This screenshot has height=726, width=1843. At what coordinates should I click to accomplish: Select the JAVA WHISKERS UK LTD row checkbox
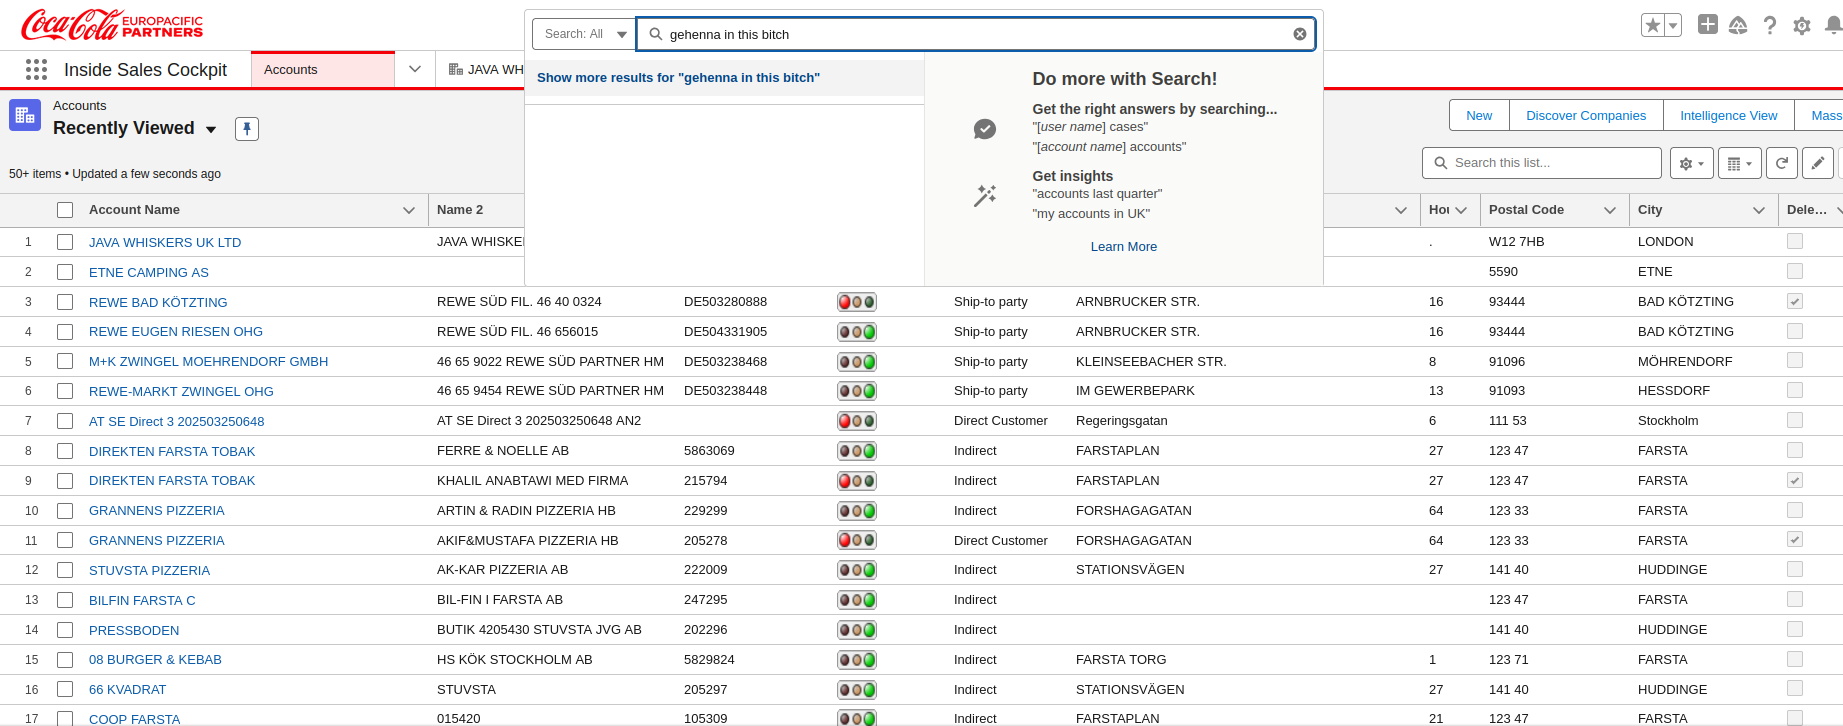point(65,242)
